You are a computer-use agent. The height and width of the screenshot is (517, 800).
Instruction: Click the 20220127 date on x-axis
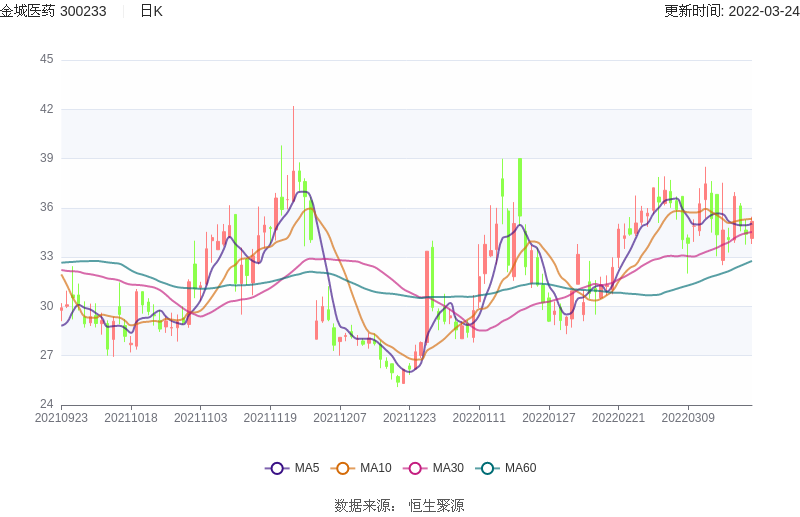coord(548,417)
